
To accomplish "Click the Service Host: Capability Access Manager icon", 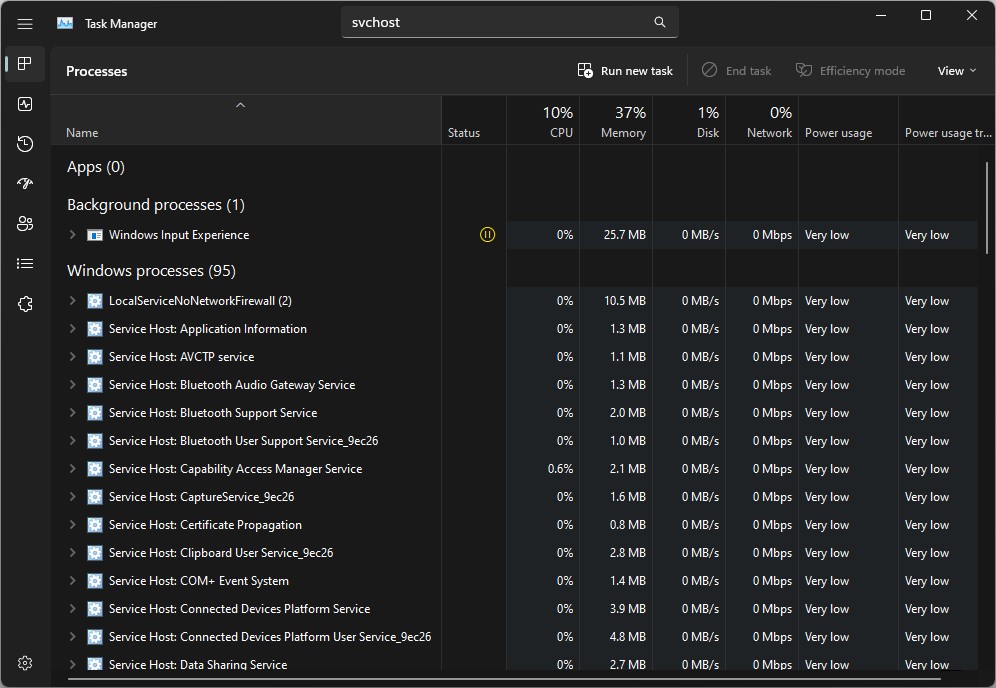I will click(x=95, y=469).
